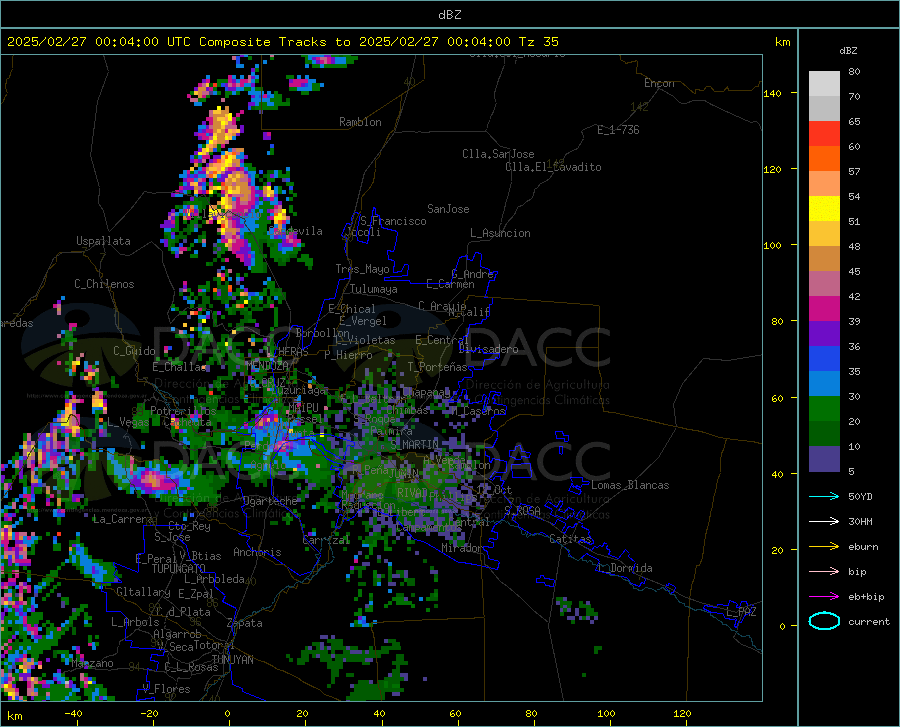Click the 'L_Arboles' map label
The height and width of the screenshot is (727, 900).
pyautogui.click(x=135, y=622)
